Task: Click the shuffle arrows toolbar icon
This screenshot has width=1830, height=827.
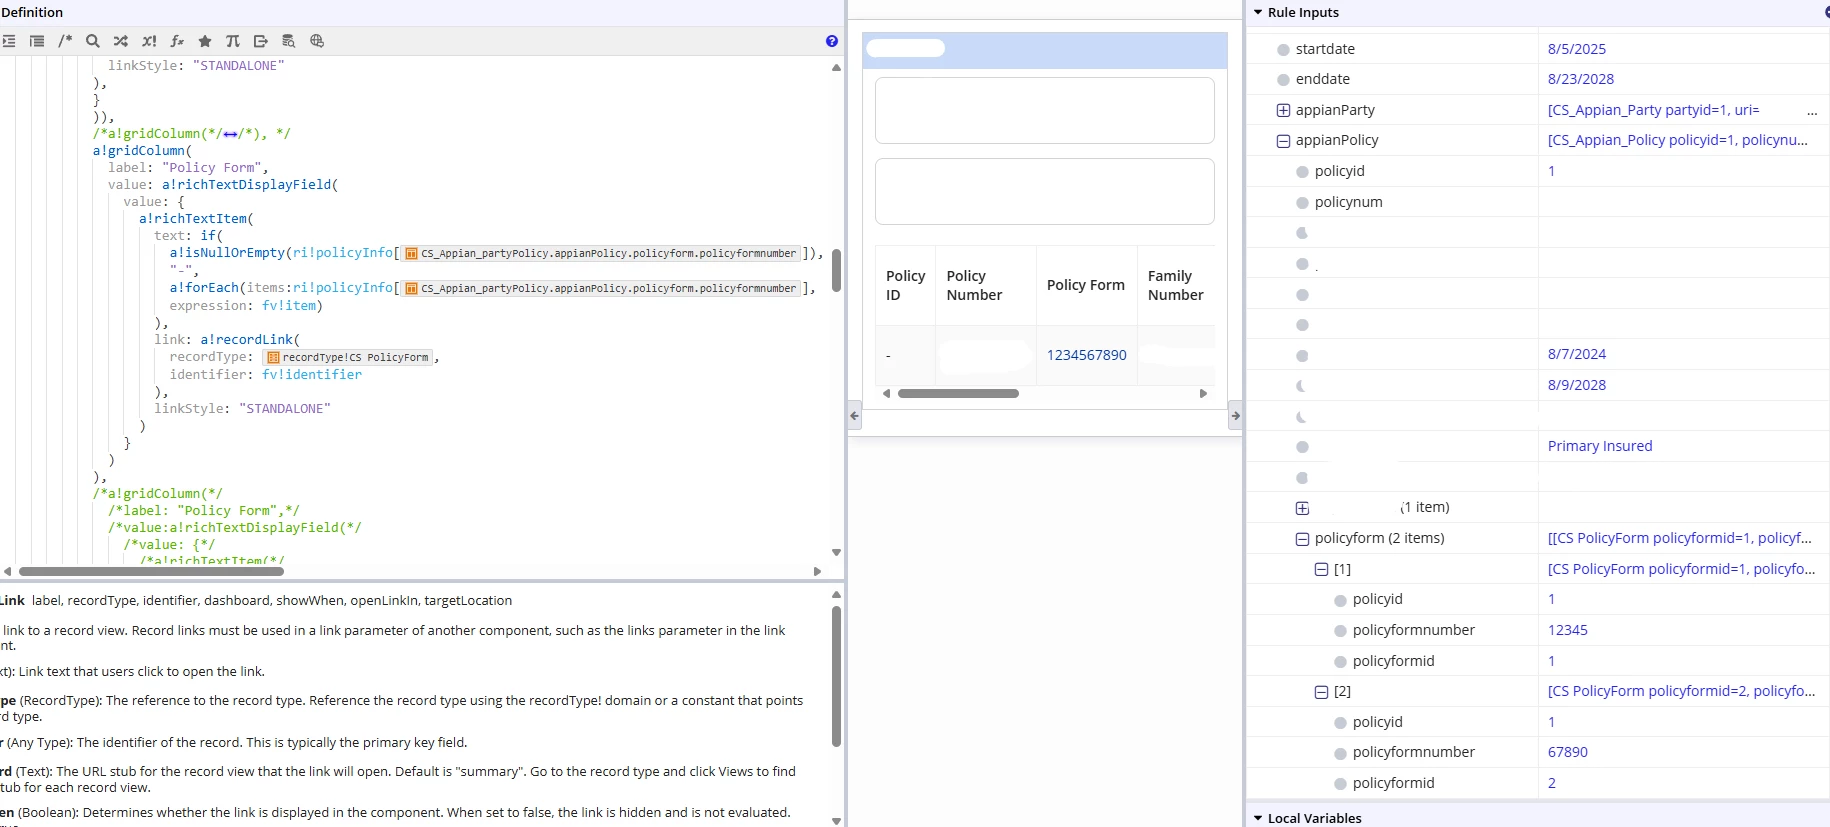Action: (121, 41)
